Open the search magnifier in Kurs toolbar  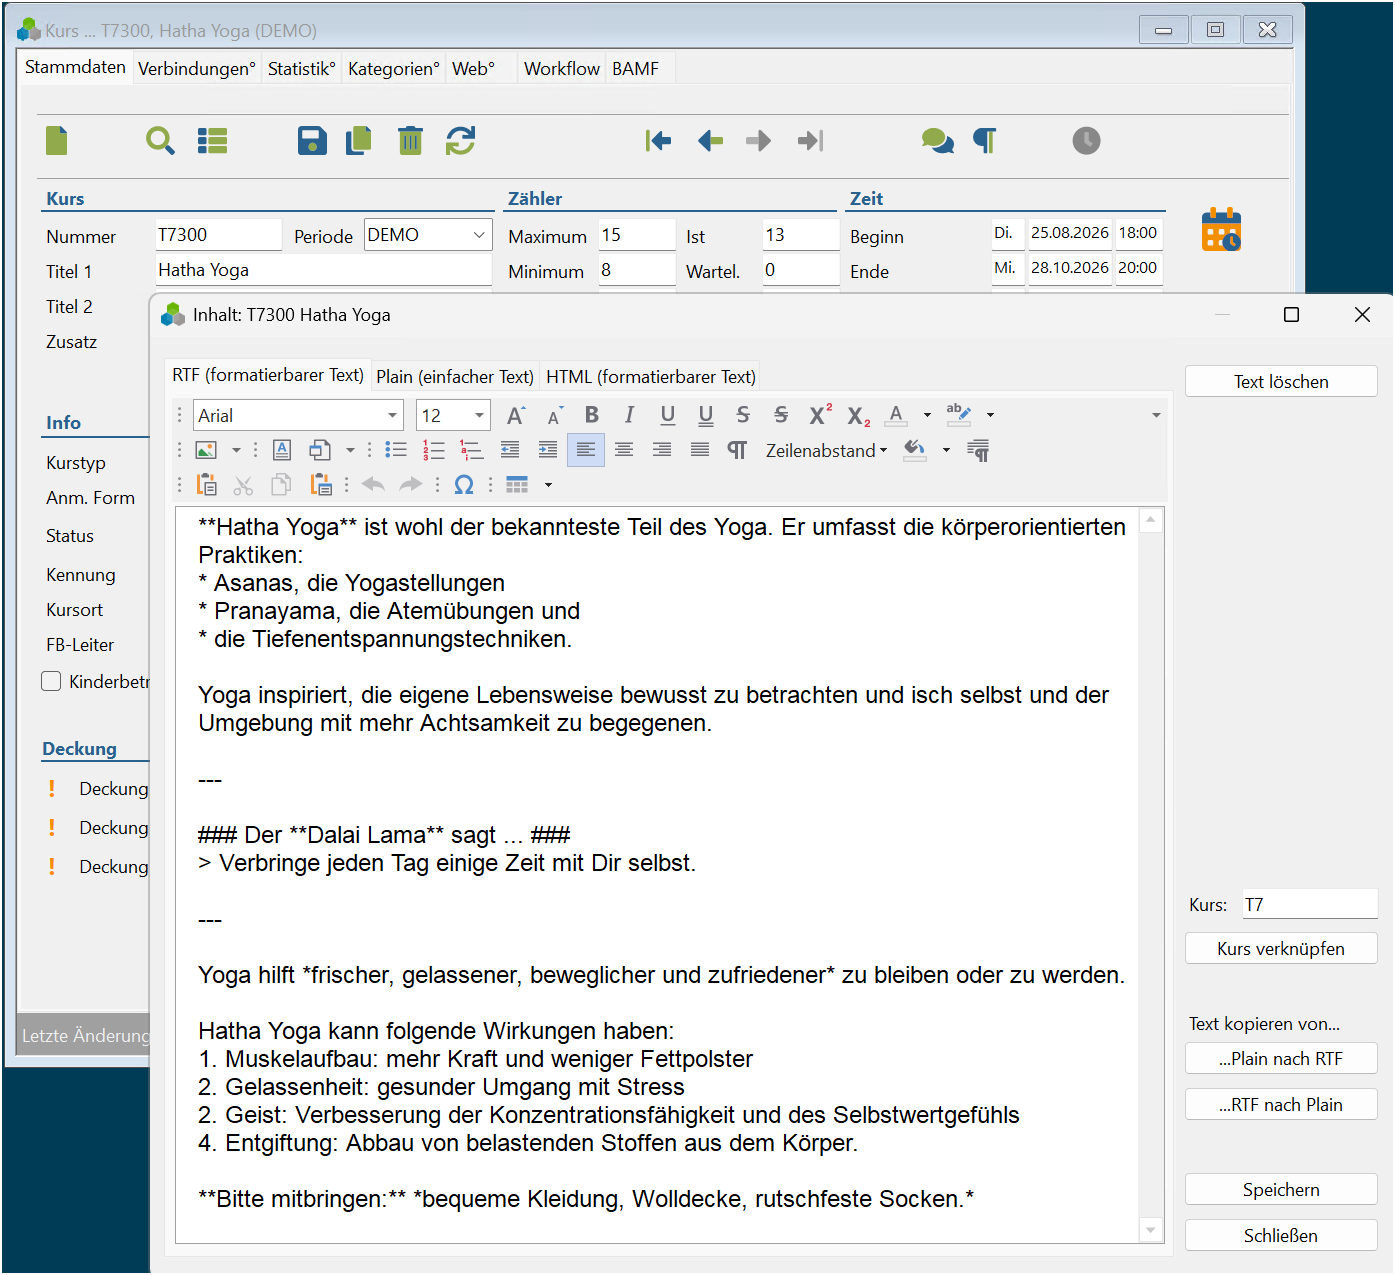coord(160,141)
